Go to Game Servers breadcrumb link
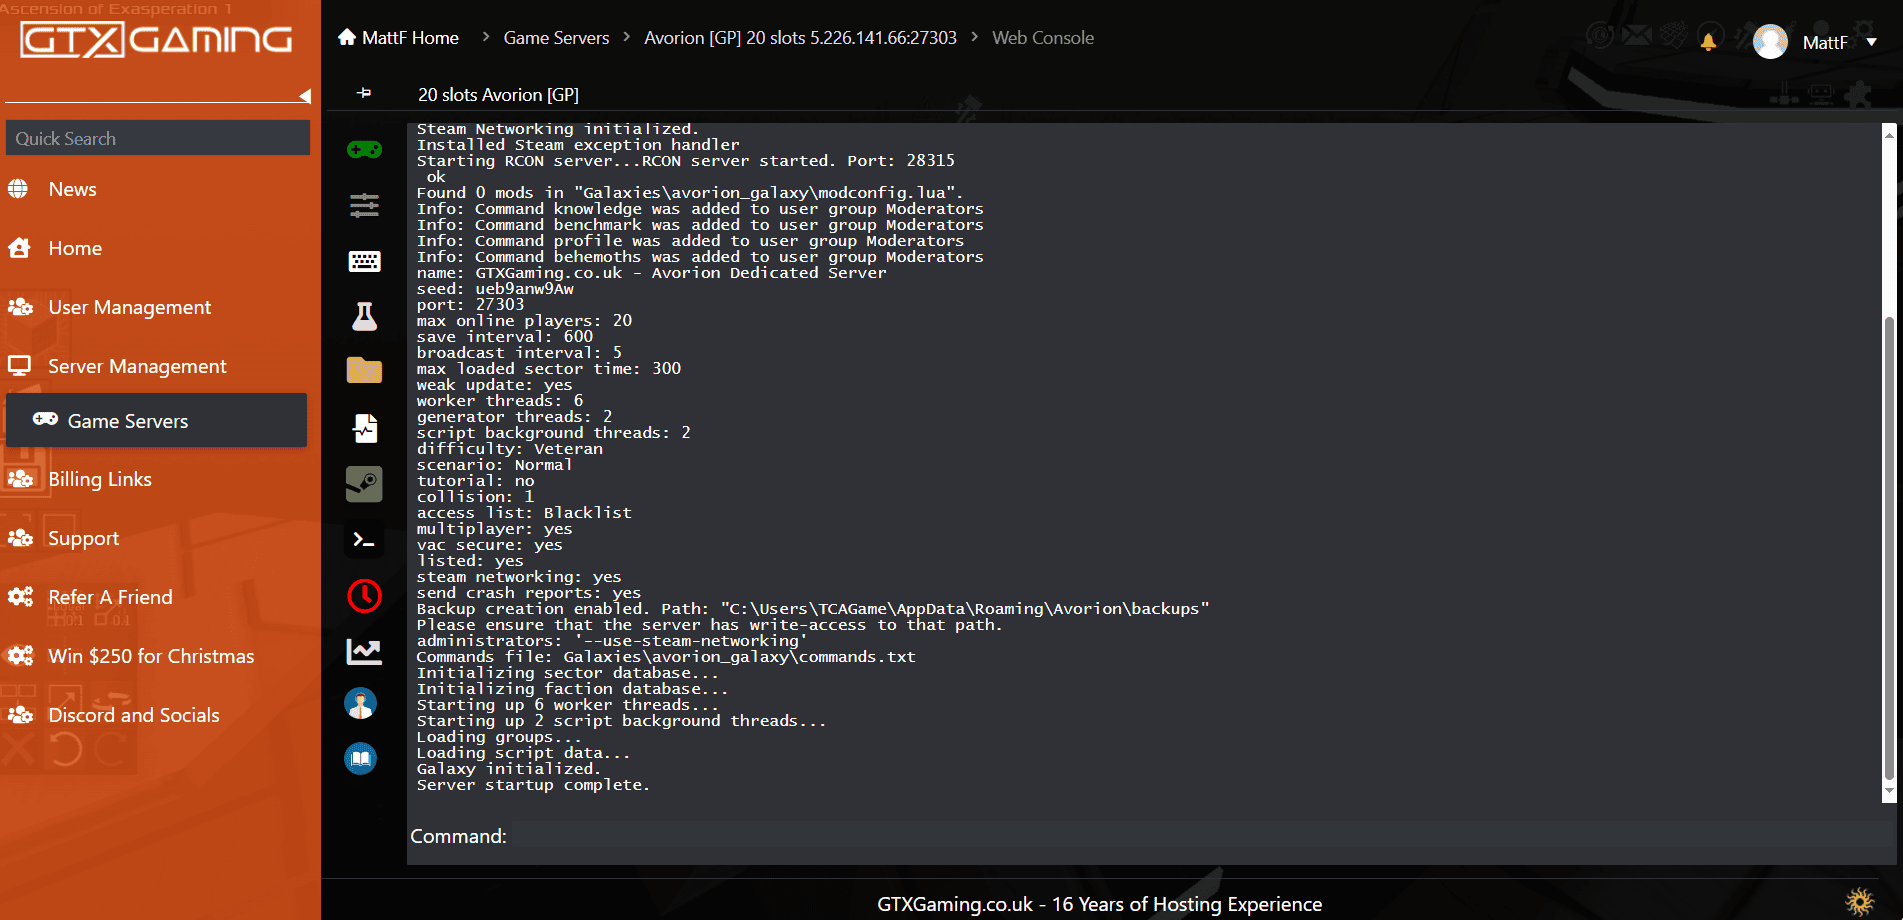 tap(556, 38)
